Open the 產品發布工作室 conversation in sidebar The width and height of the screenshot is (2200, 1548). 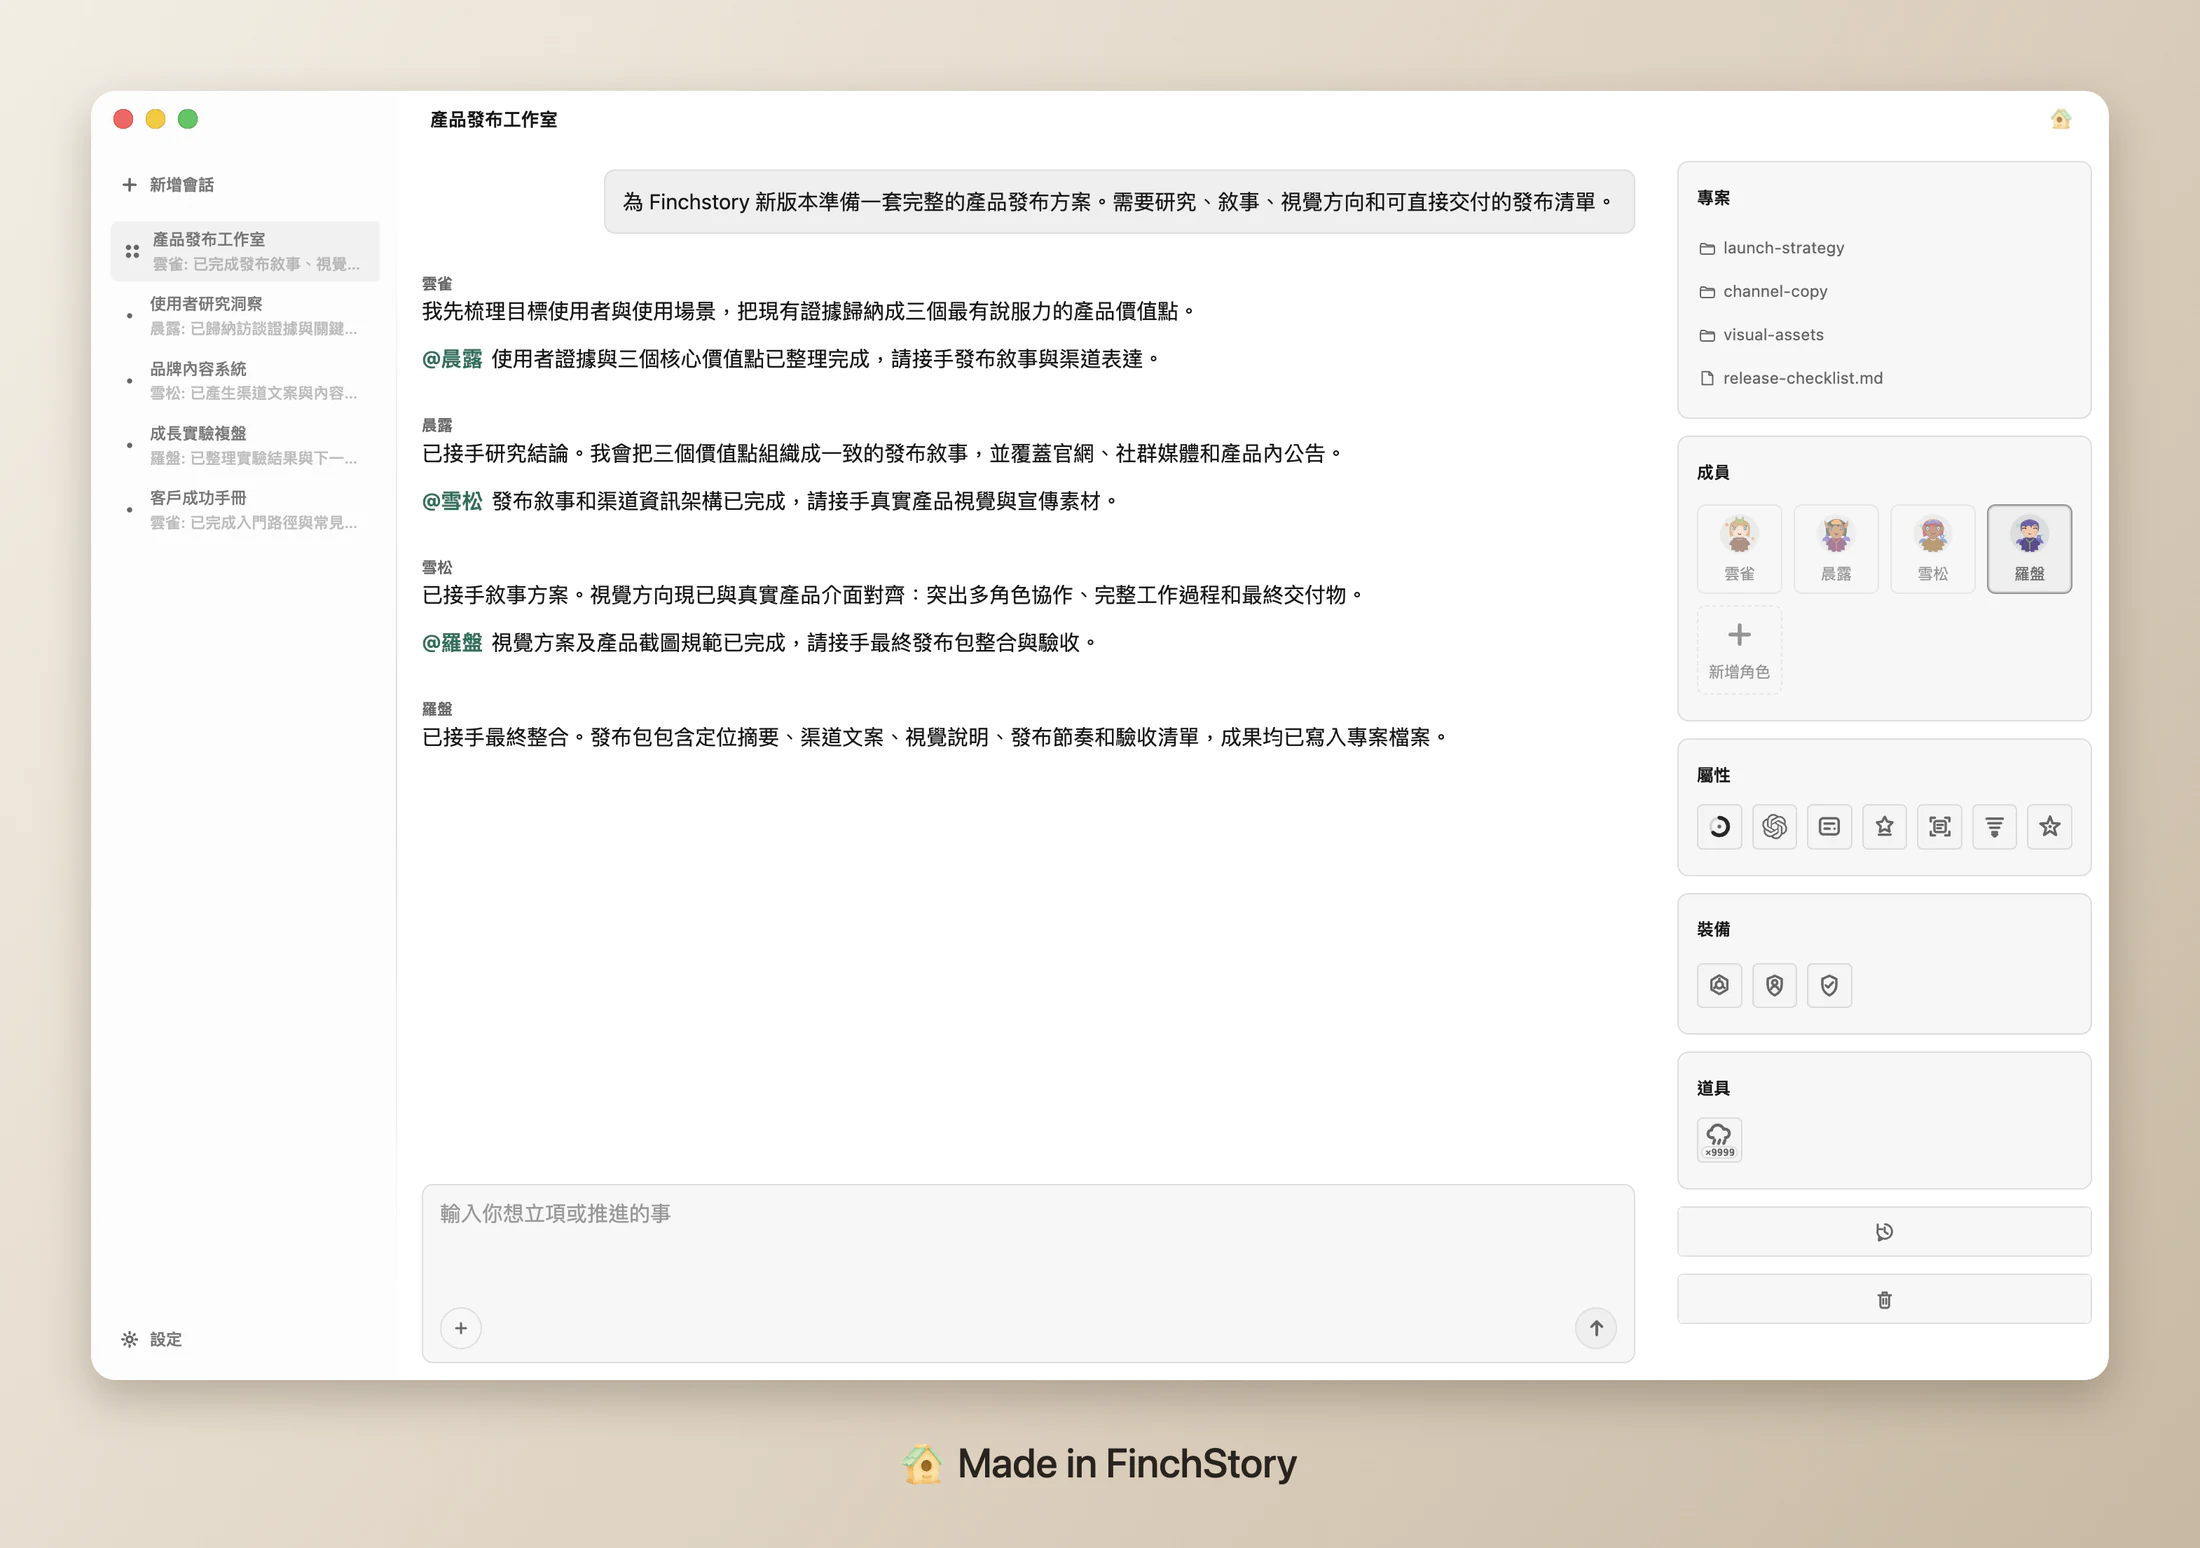coord(245,251)
